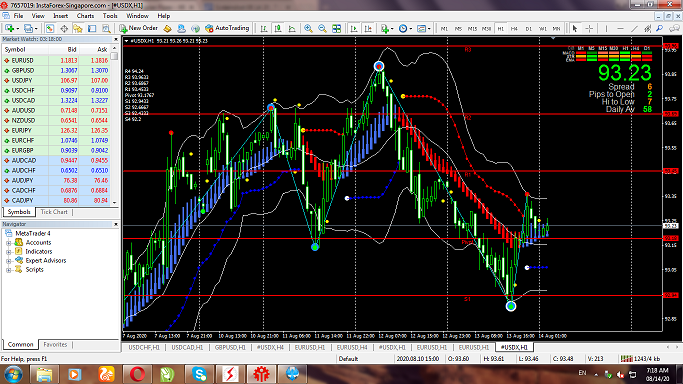Open the Strategy Tester magnifier icon

point(106,28)
